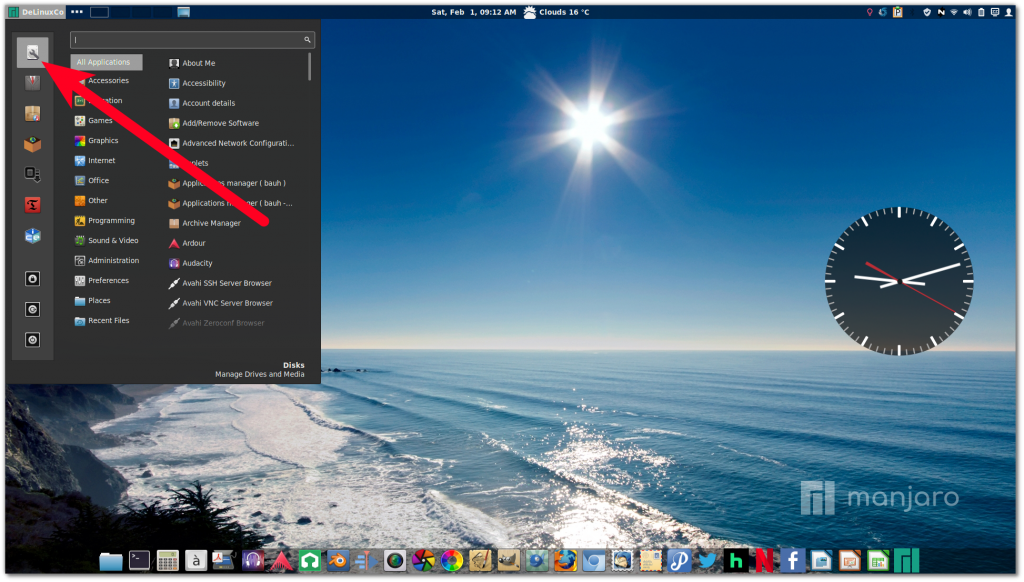Open the Twitter dock icon
The image size is (1024, 582).
pyautogui.click(x=708, y=560)
